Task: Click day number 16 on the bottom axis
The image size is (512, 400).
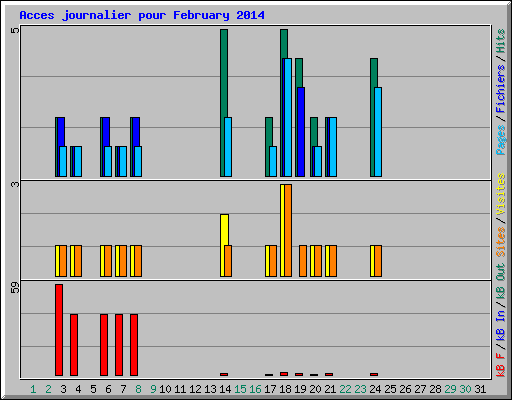Action: 255,389
